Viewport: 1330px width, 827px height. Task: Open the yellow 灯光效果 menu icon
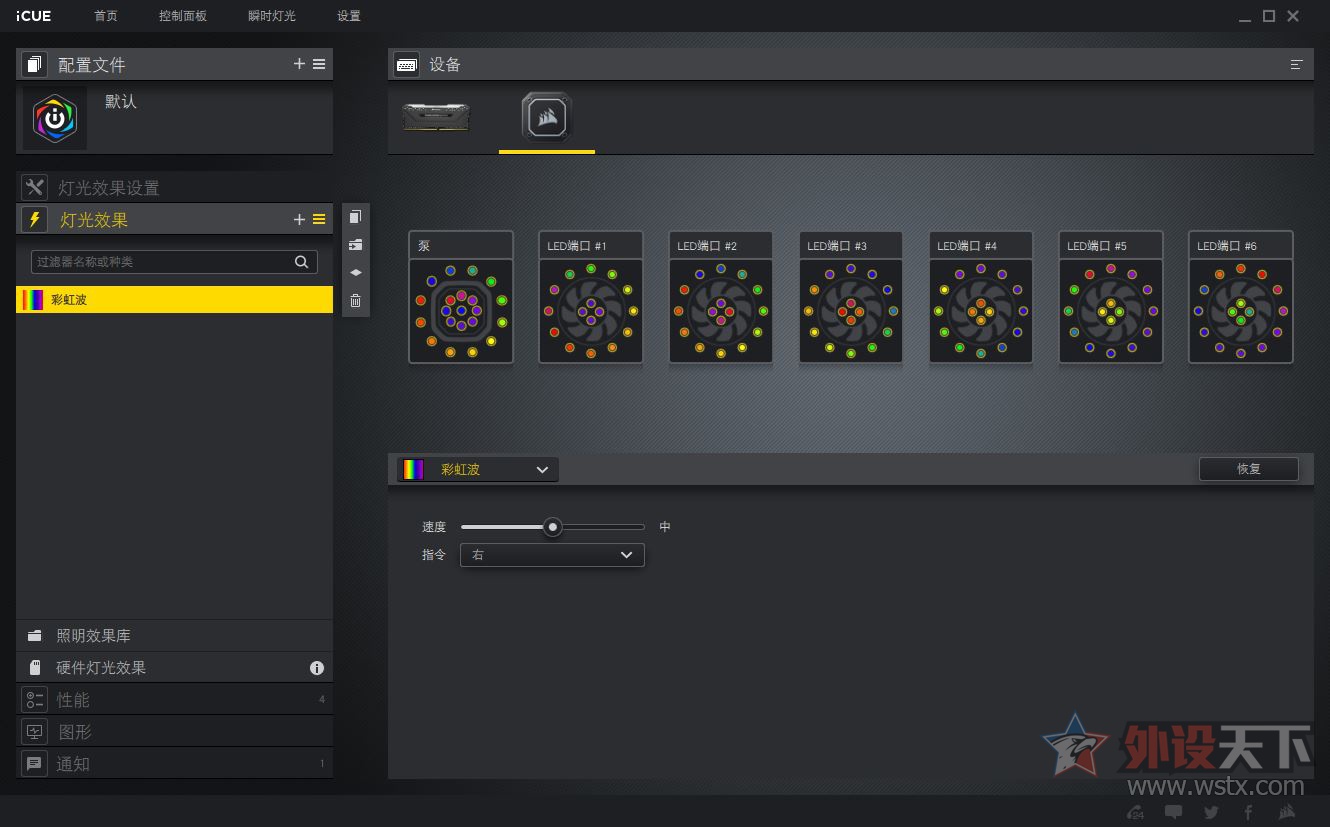(x=319, y=220)
